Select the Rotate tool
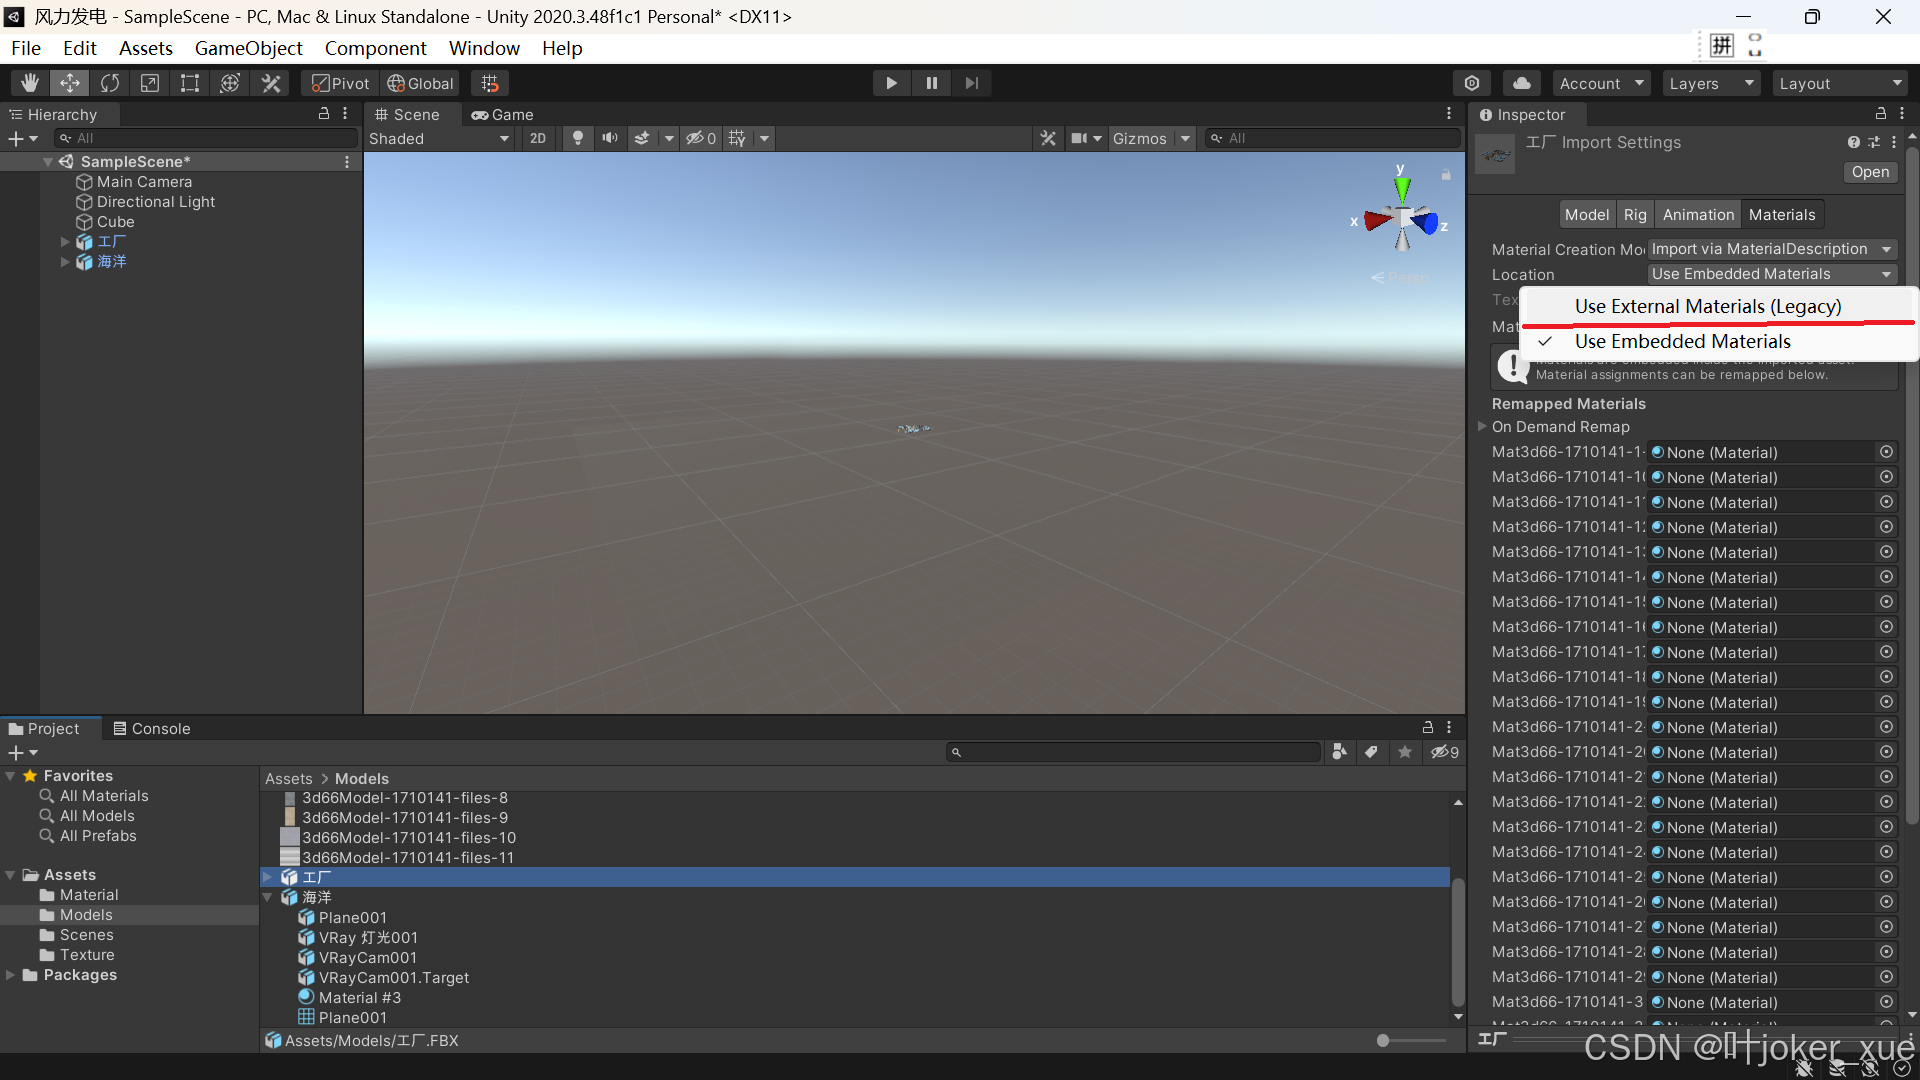This screenshot has width=1920, height=1080. coord(110,82)
